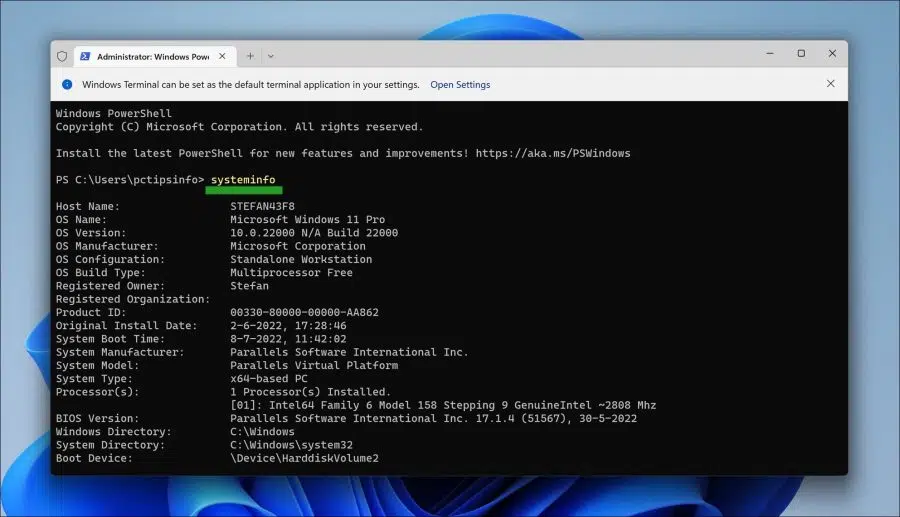The image size is (900, 517).
Task: Expand the new tab profile dropdown arrow
Action: tap(271, 56)
